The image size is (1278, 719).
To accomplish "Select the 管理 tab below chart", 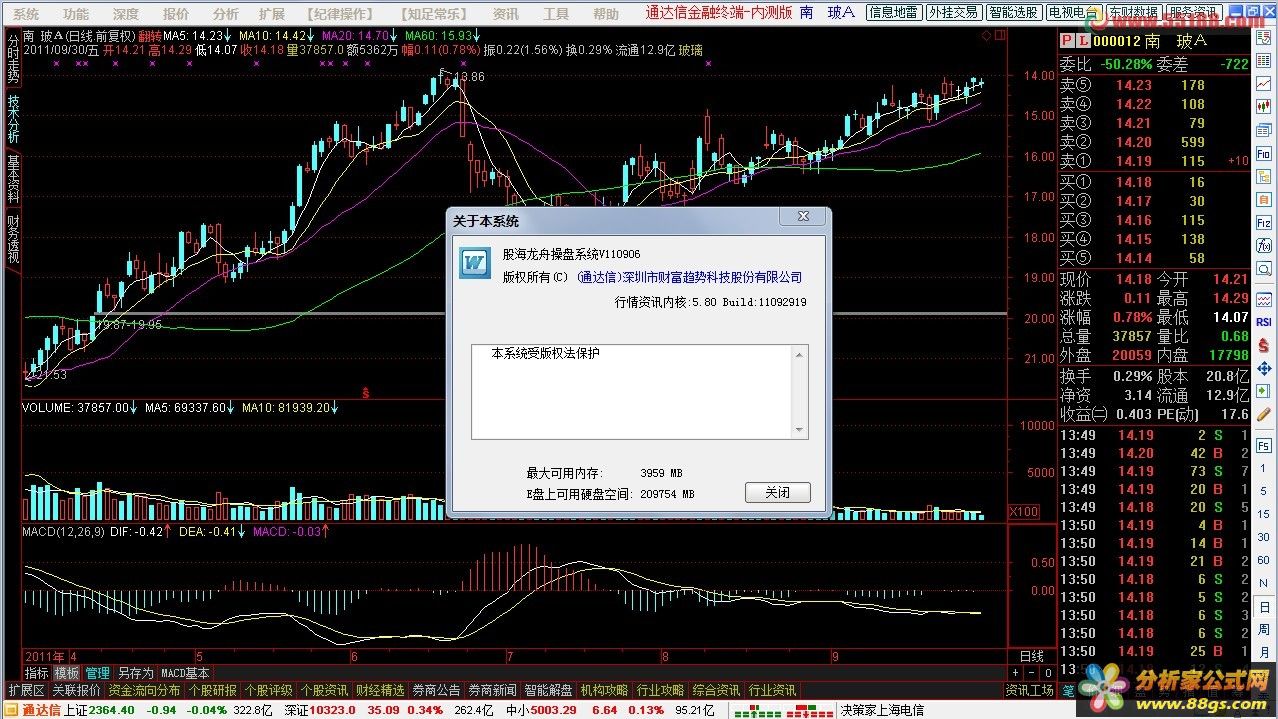I will [97, 673].
